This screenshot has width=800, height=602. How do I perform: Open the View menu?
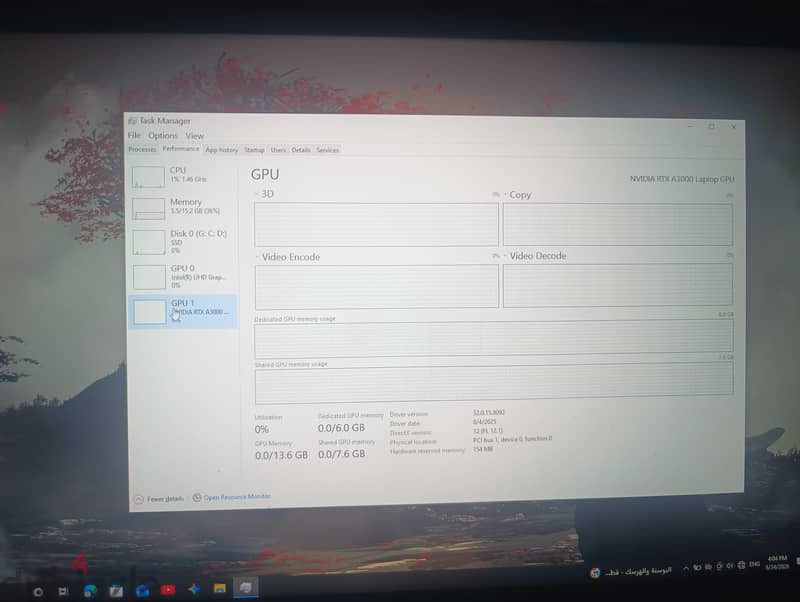[194, 136]
